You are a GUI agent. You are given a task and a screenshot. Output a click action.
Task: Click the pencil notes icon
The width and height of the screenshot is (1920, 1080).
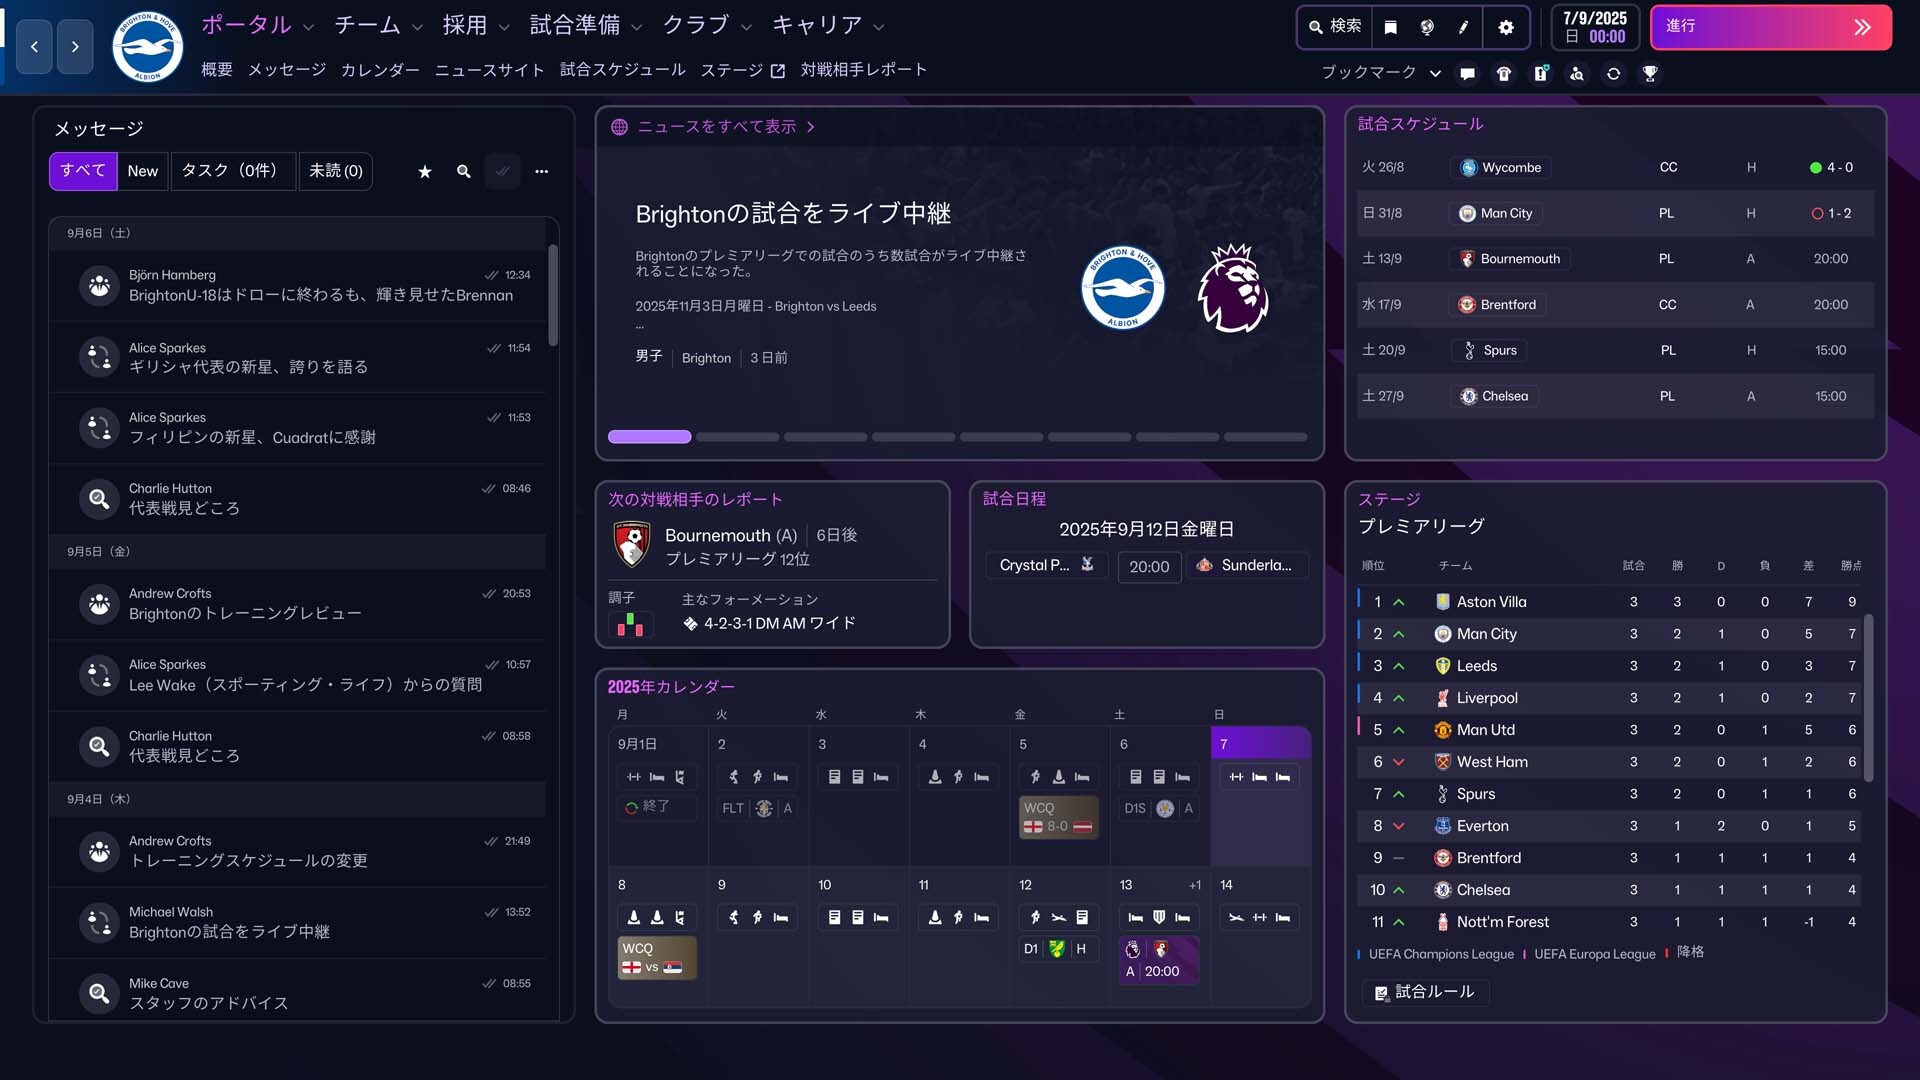pyautogui.click(x=1464, y=27)
